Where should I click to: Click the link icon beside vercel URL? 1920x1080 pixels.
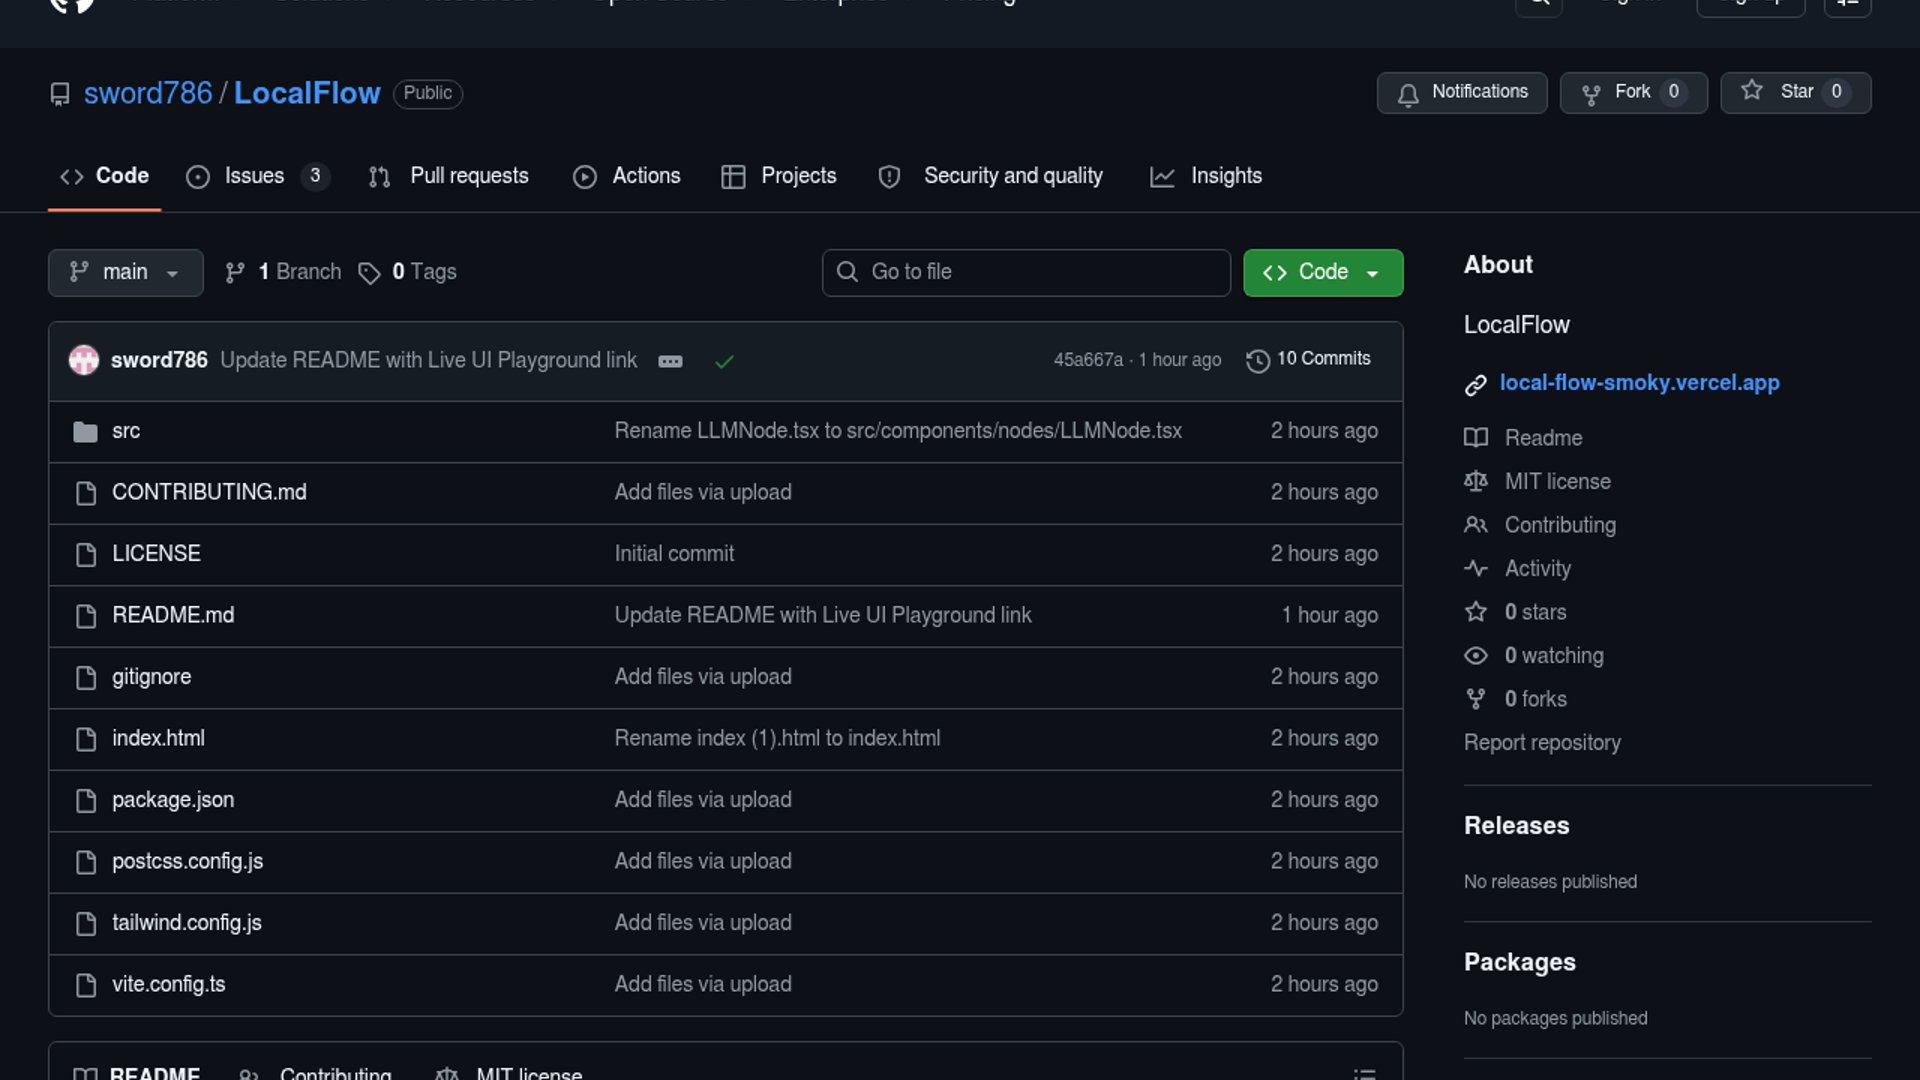pos(1475,385)
